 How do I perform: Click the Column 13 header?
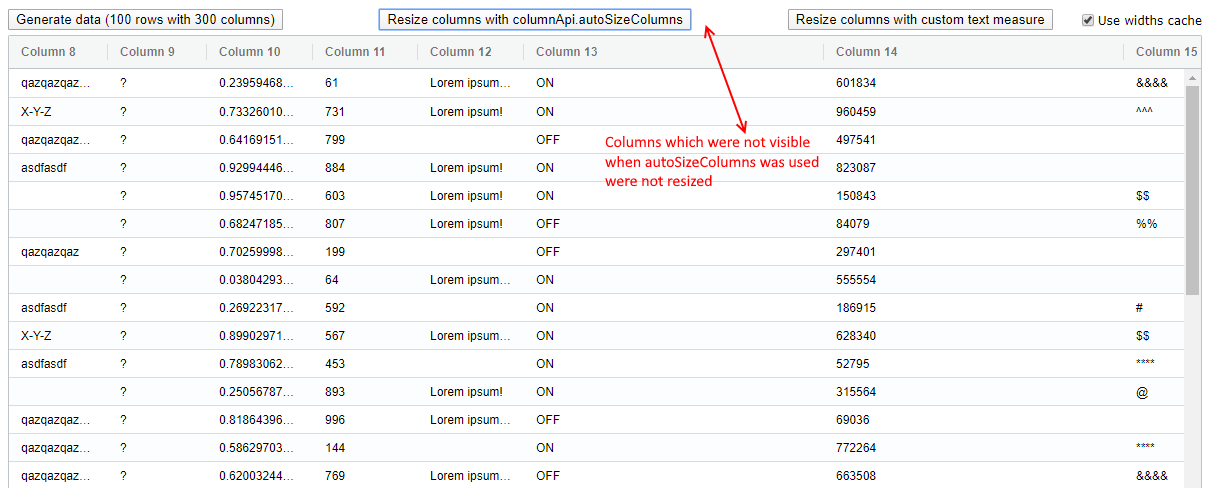567,52
